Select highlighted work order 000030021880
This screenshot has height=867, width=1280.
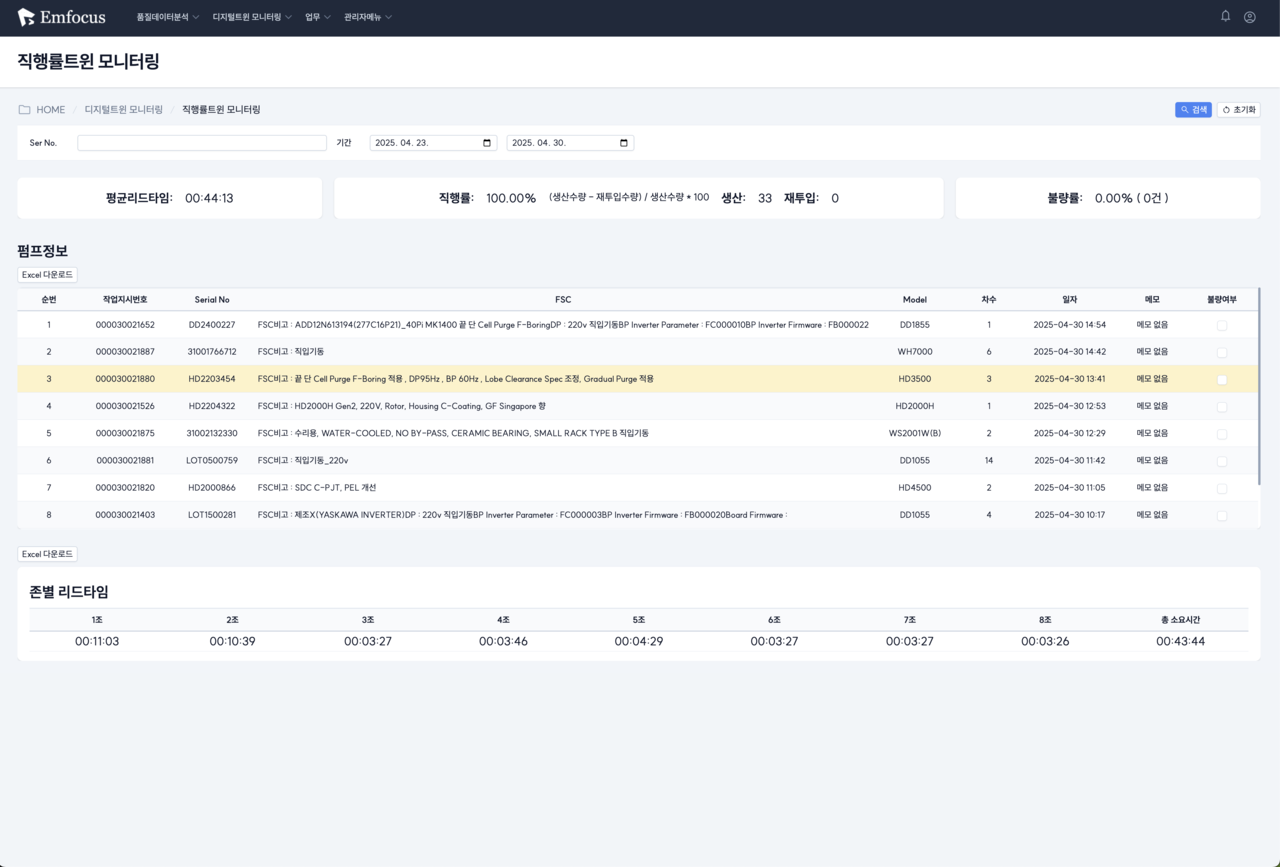(125, 379)
